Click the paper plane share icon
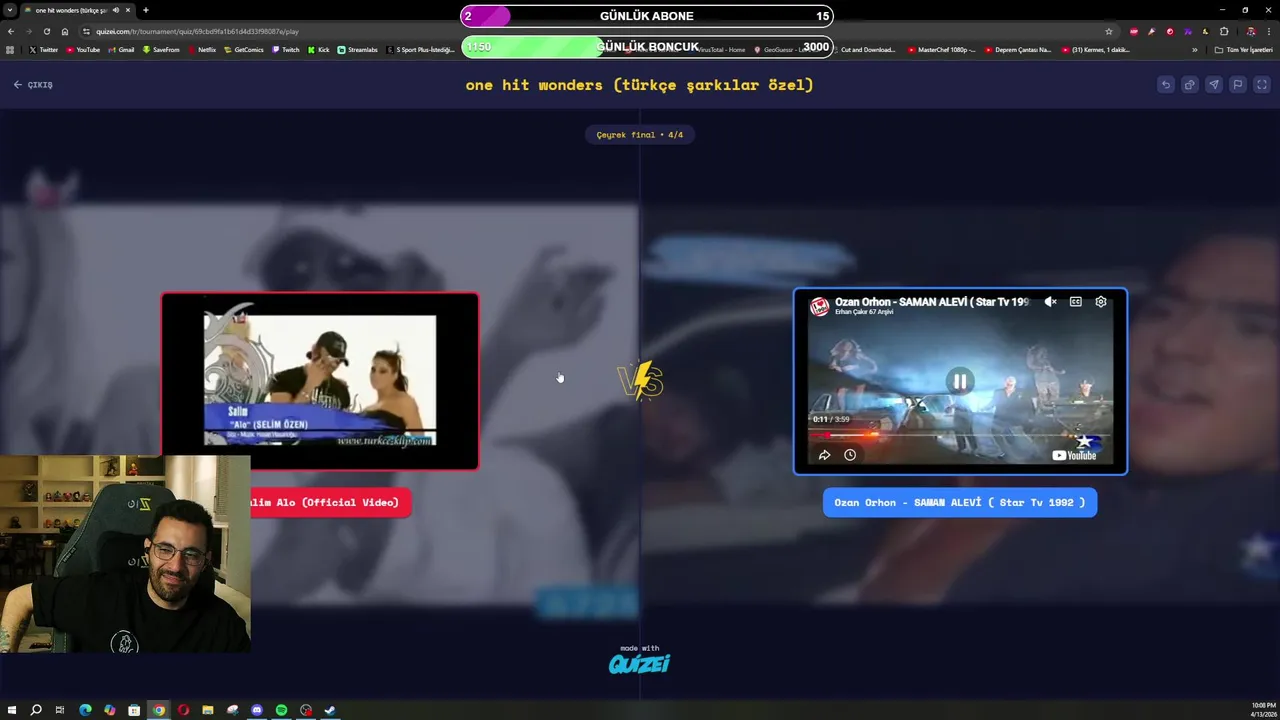The height and width of the screenshot is (720, 1280). tap(1213, 85)
